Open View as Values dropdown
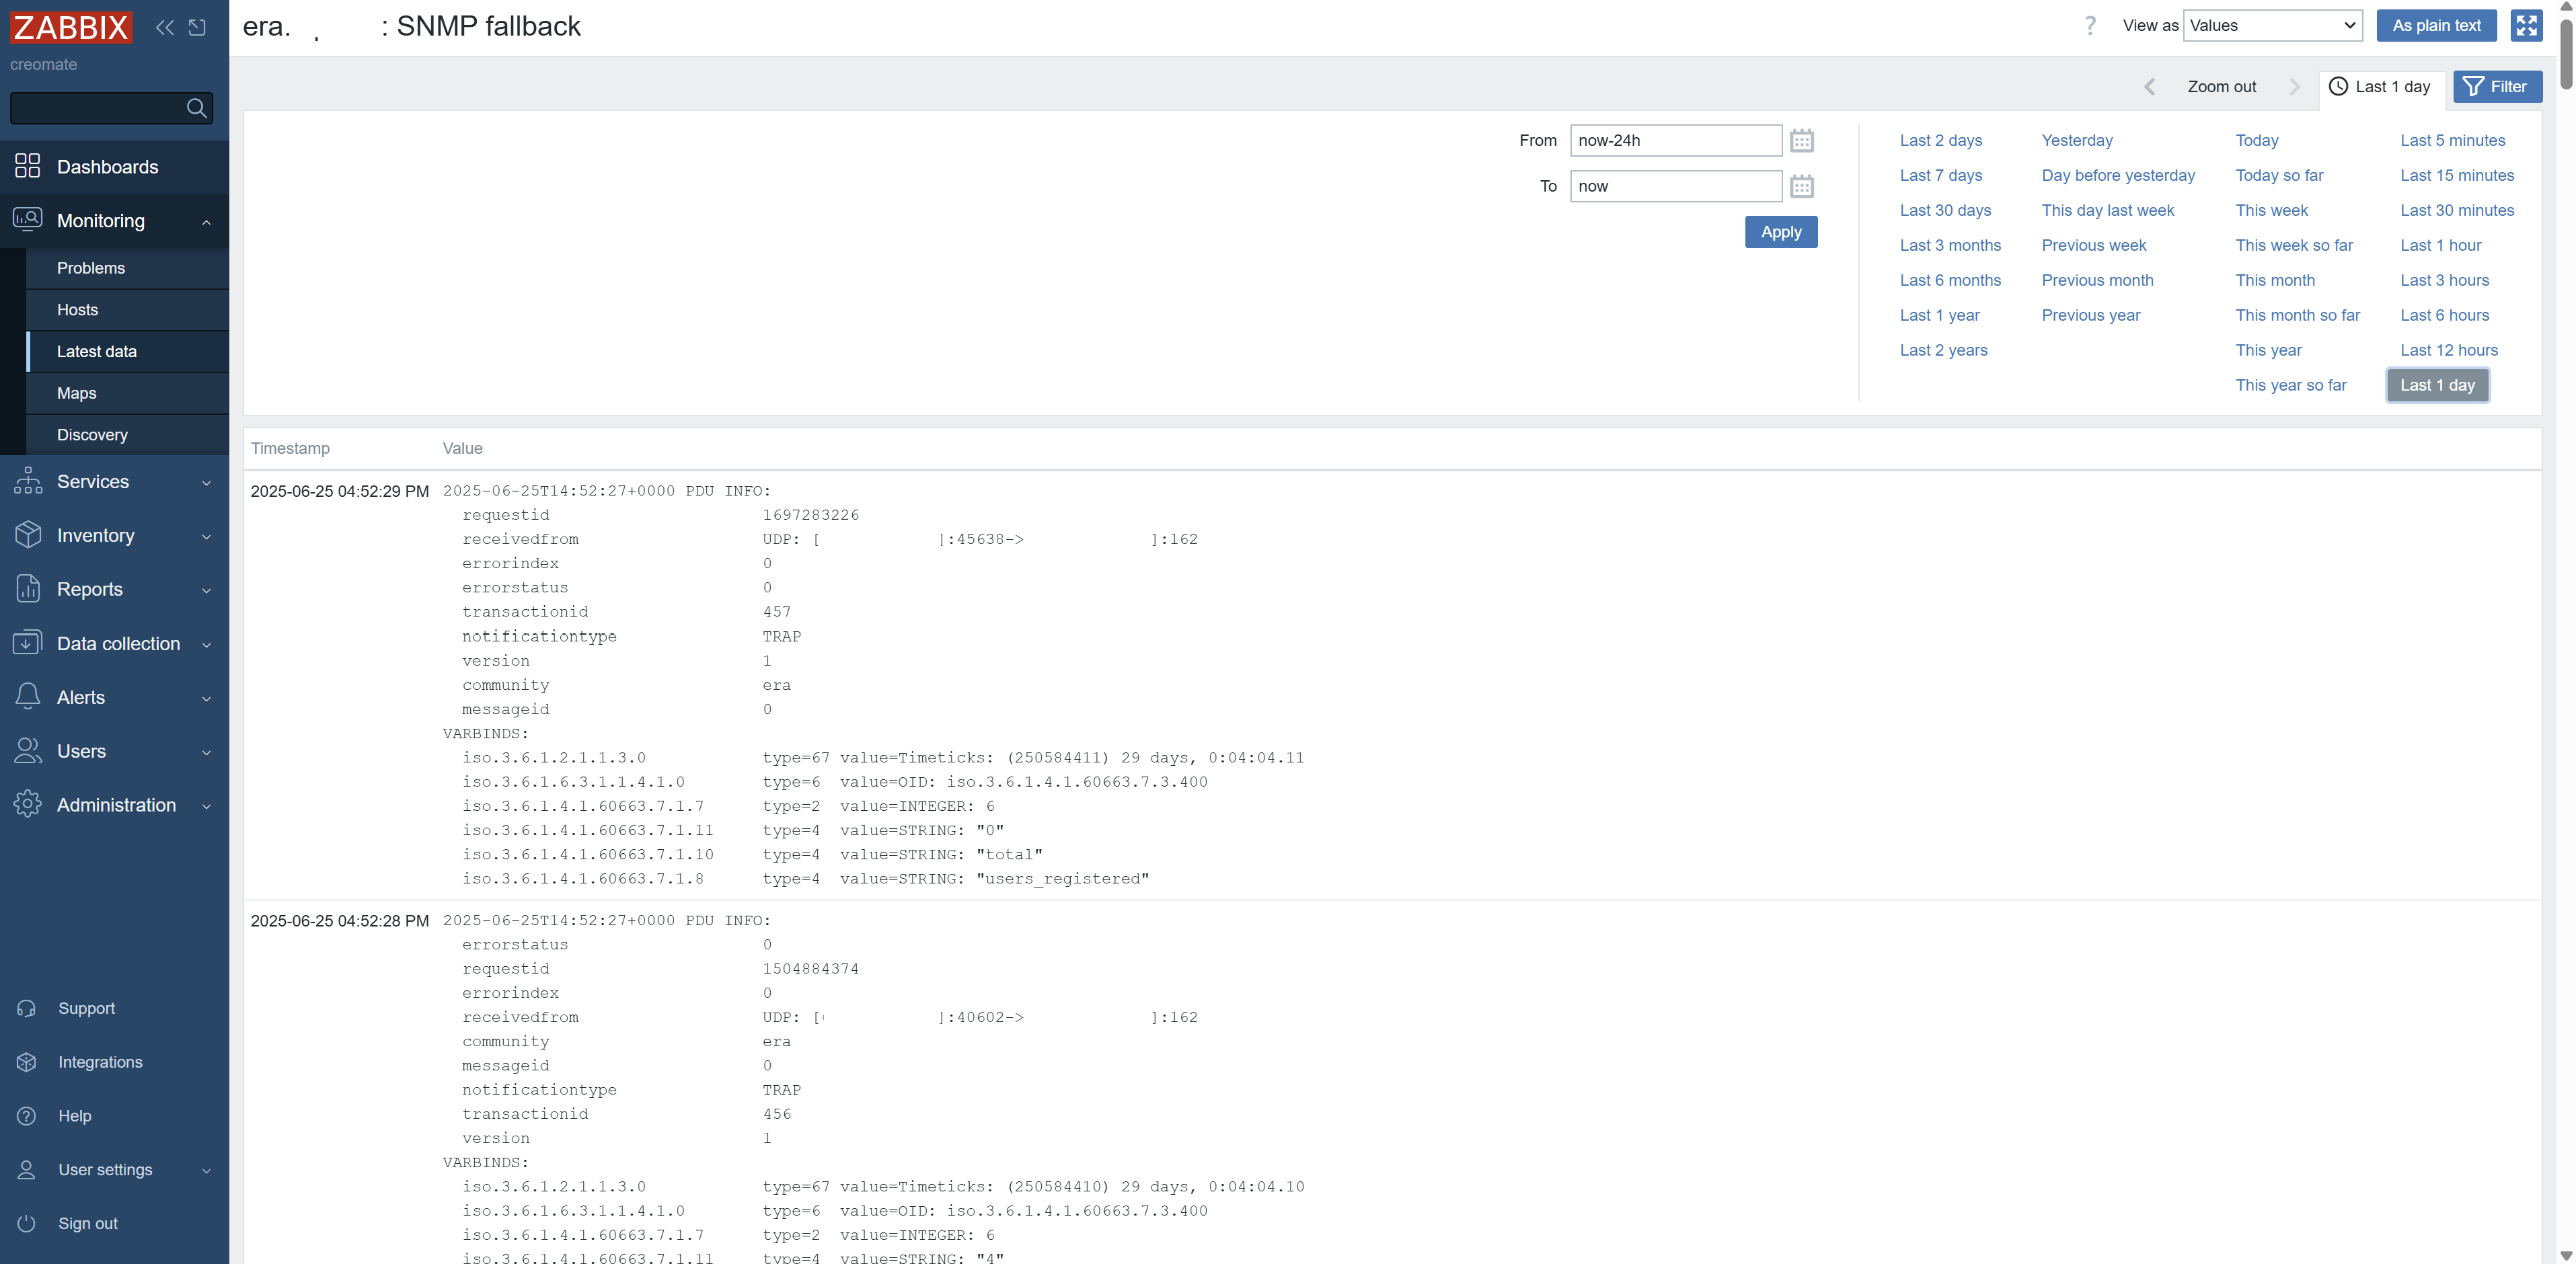 [2272, 26]
